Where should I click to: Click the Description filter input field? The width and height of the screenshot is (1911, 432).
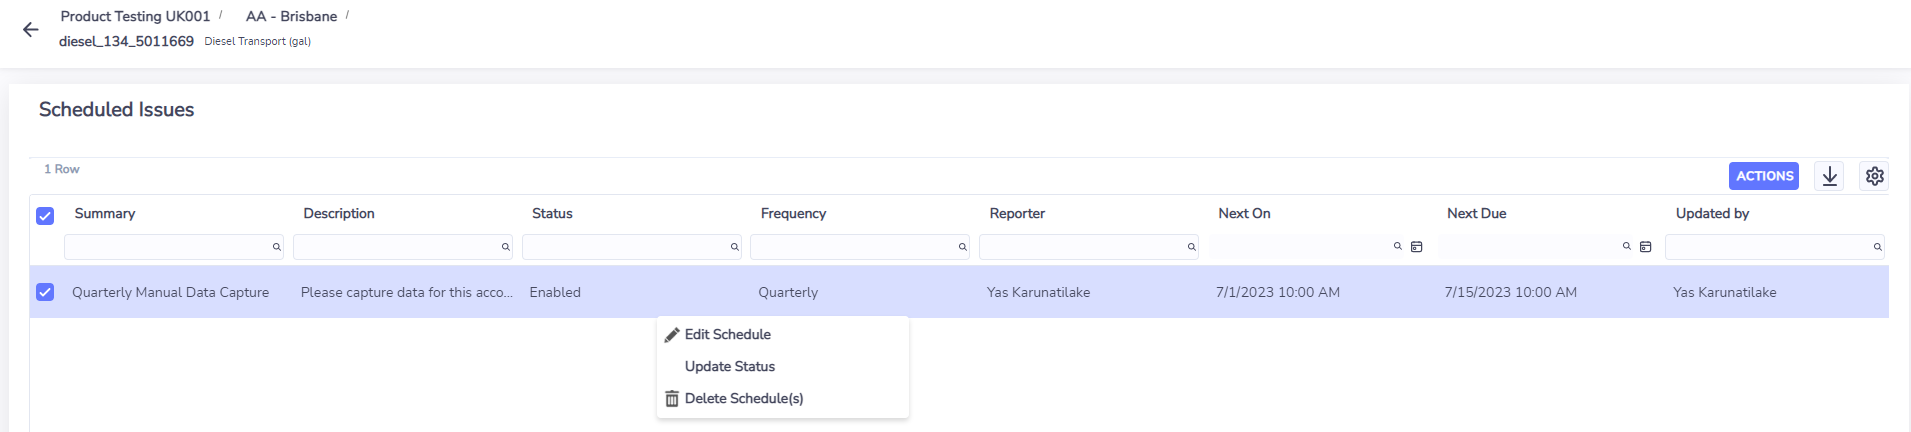(x=402, y=247)
